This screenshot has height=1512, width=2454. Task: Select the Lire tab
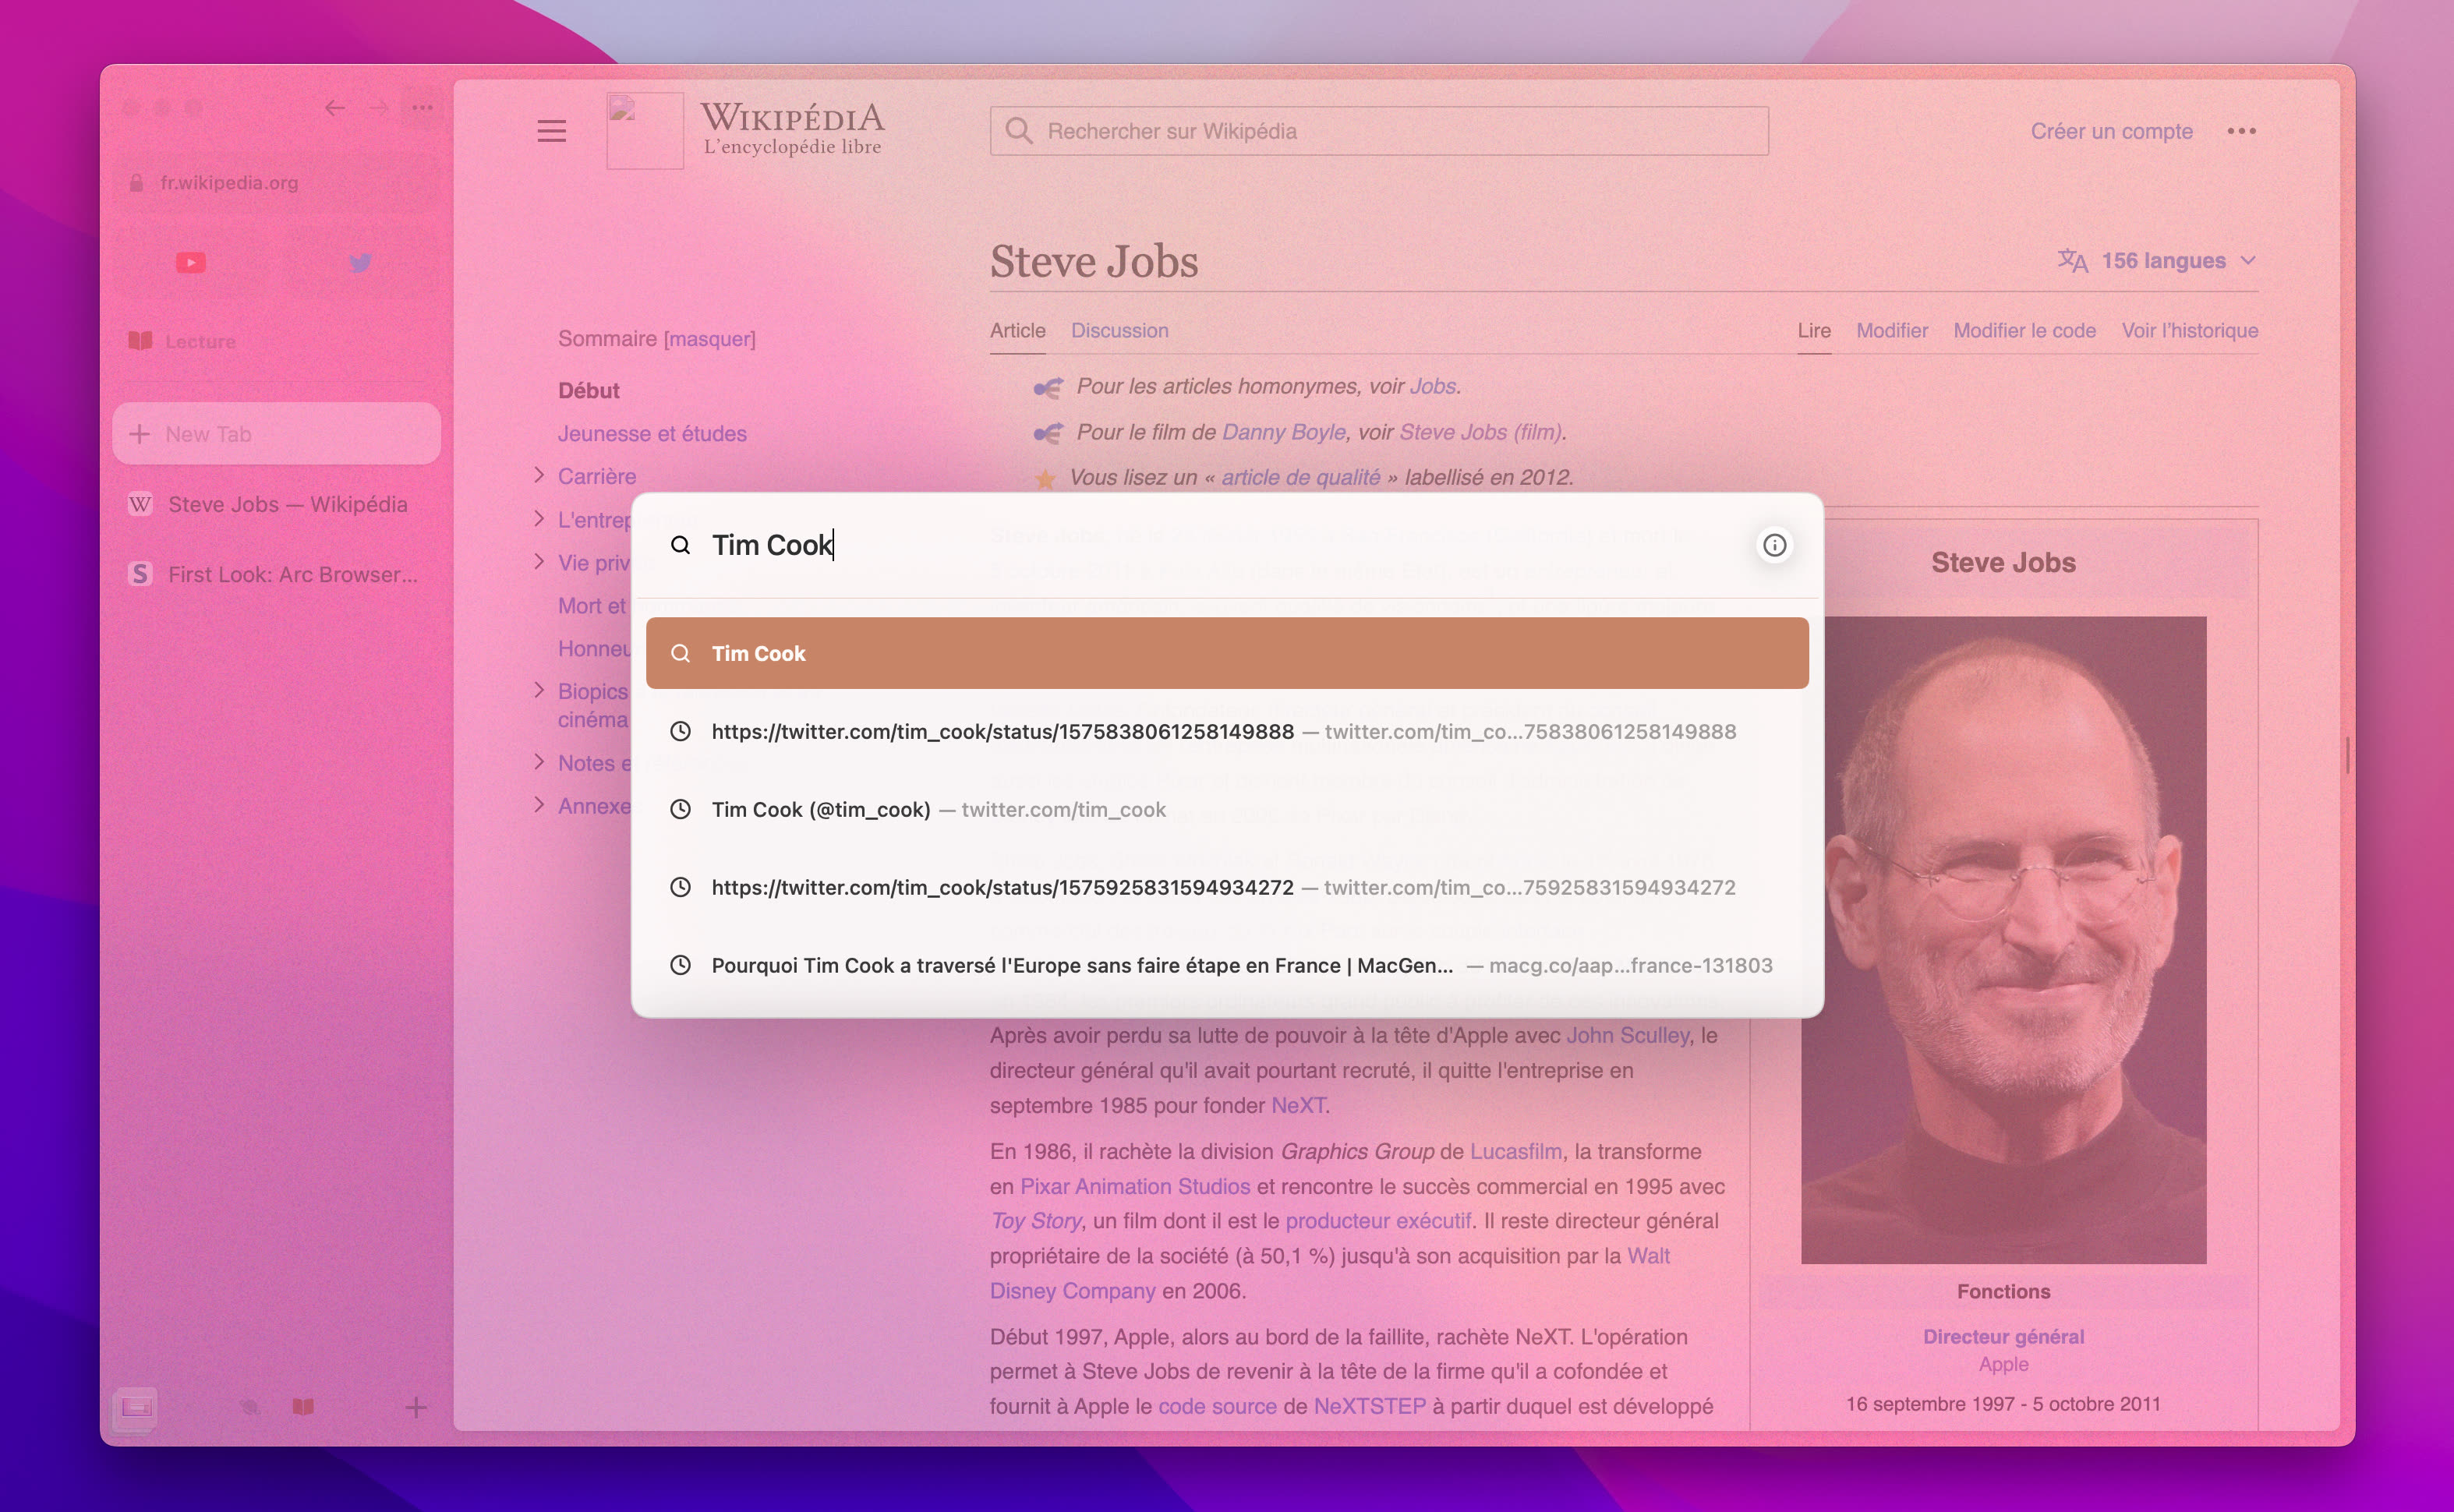click(1814, 331)
